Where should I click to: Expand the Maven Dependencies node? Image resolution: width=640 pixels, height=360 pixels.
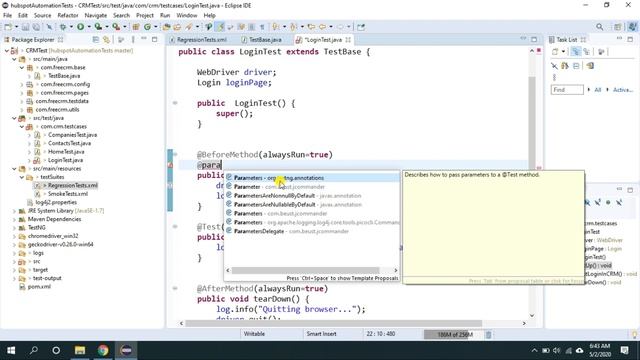tap(14, 219)
